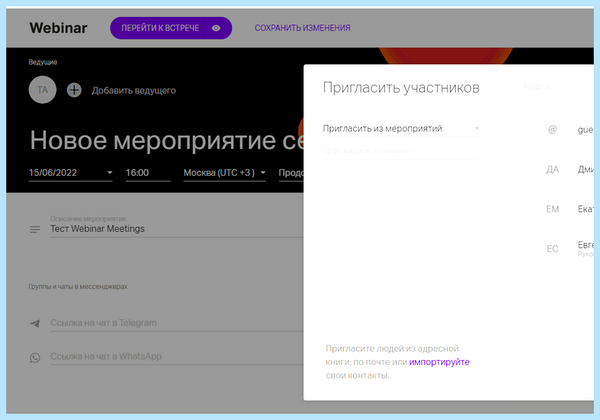Click the Telegram paper-plane icon
The image size is (600, 420).
[x=35, y=324]
